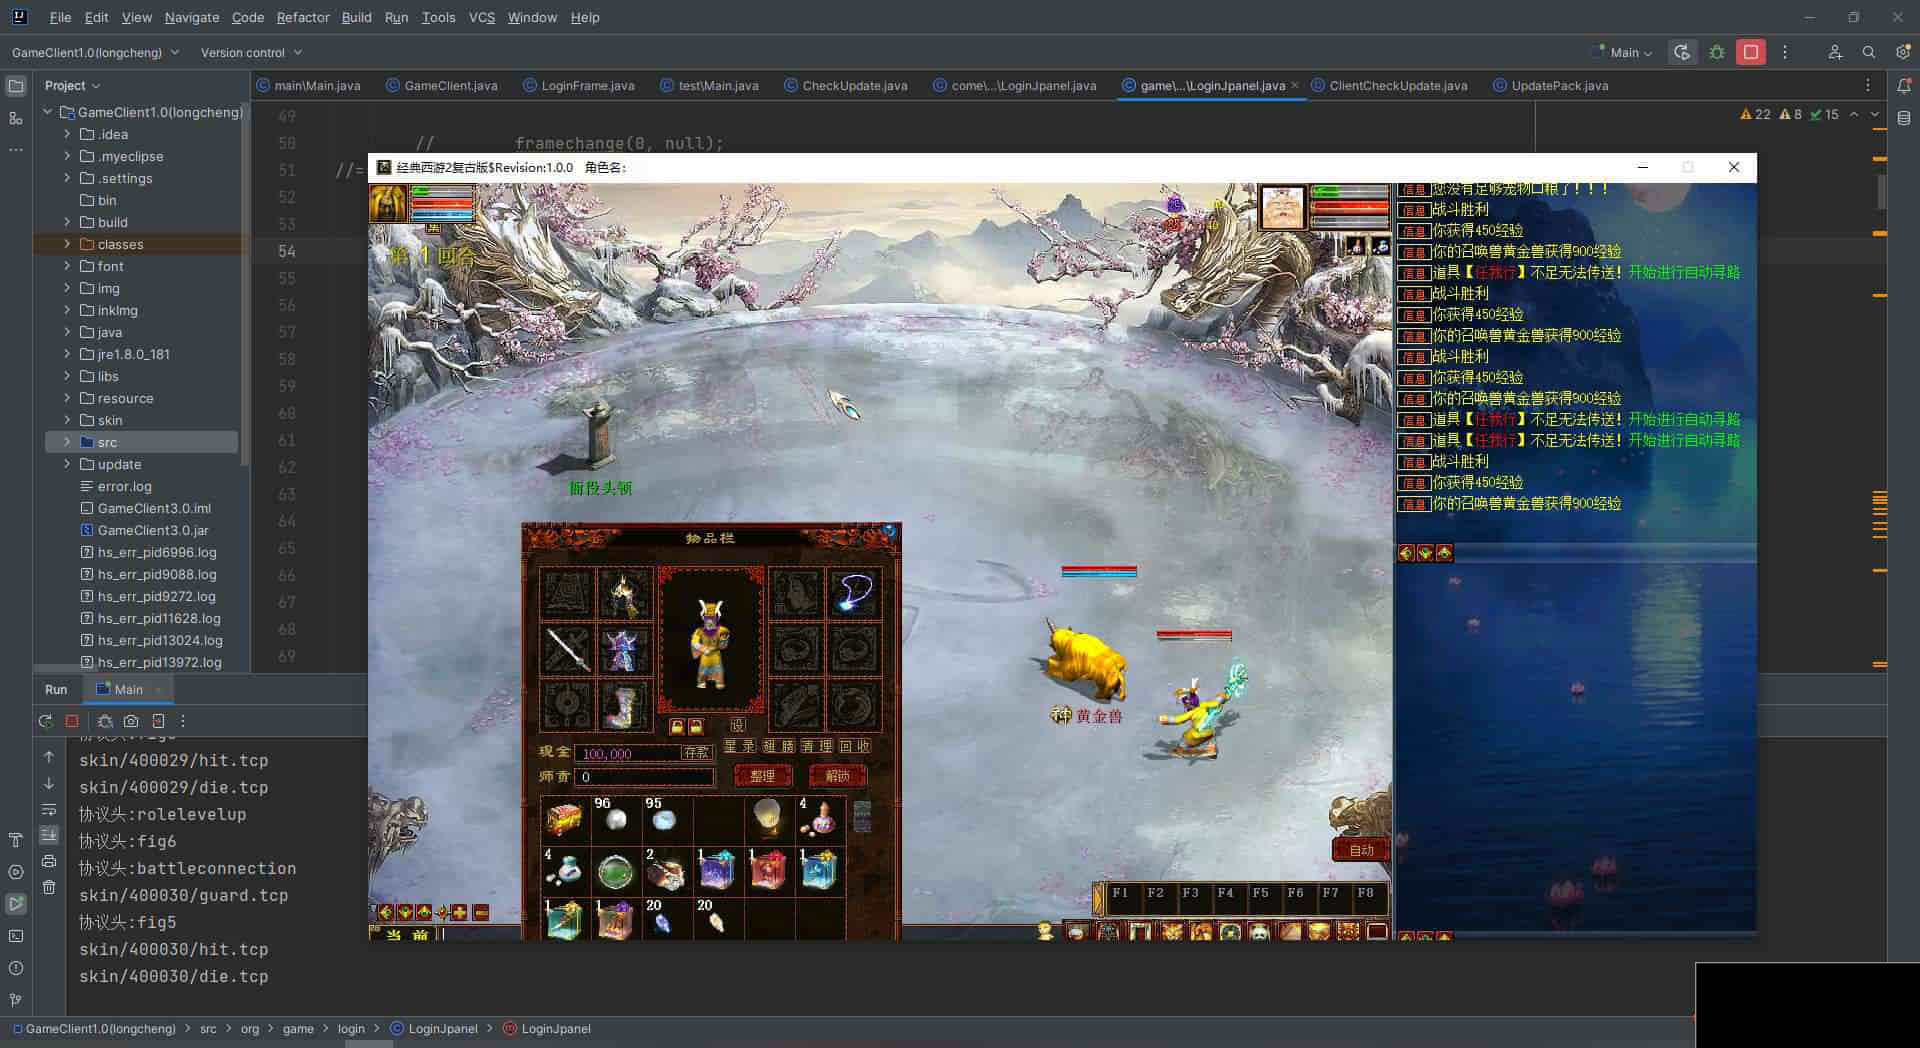The image size is (1920, 1048).
Task: Open Search Everywhere magnifier icon
Action: click(x=1868, y=53)
